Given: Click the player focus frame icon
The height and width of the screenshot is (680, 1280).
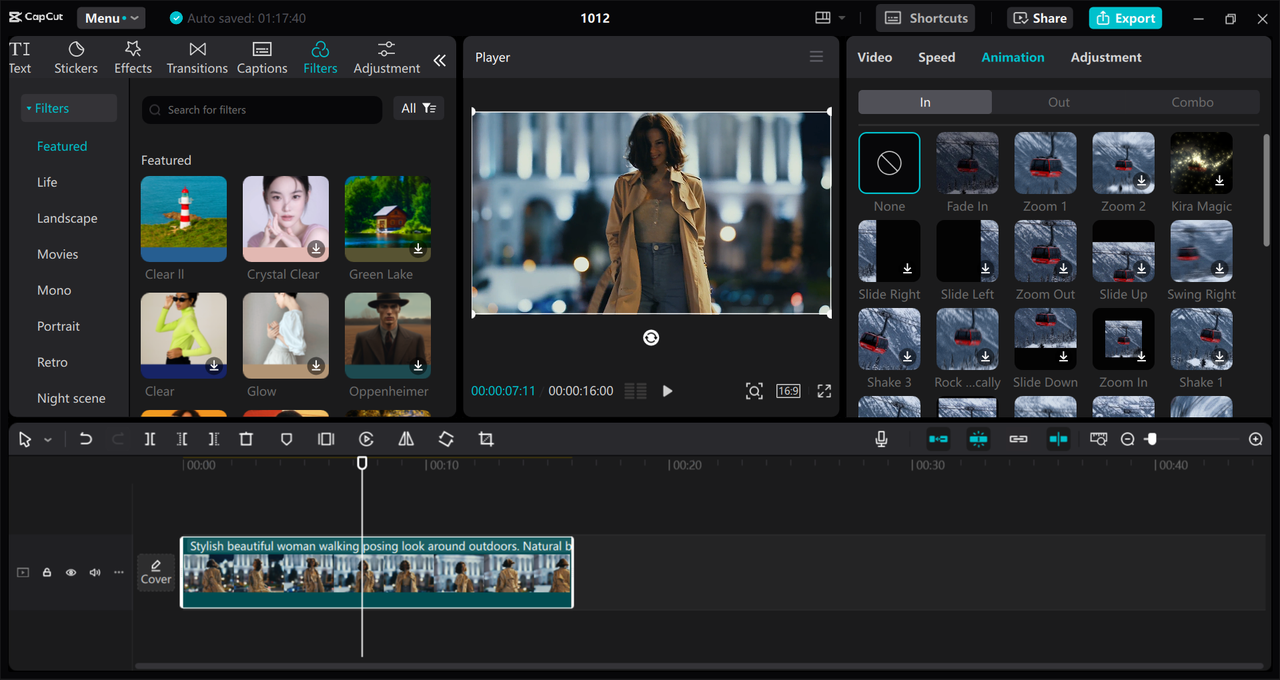Looking at the screenshot, I should 754,391.
